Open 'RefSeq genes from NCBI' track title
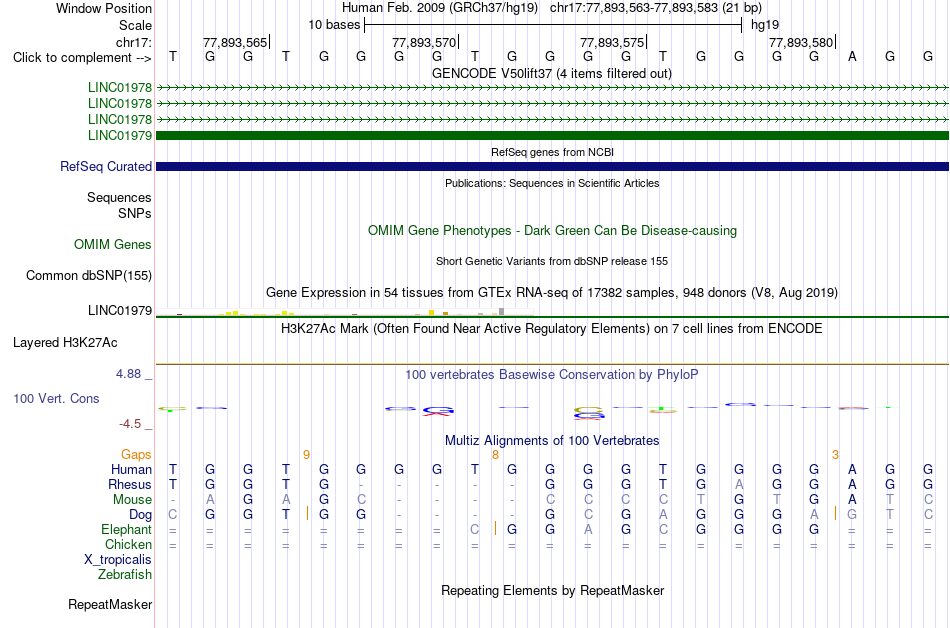 coord(552,153)
